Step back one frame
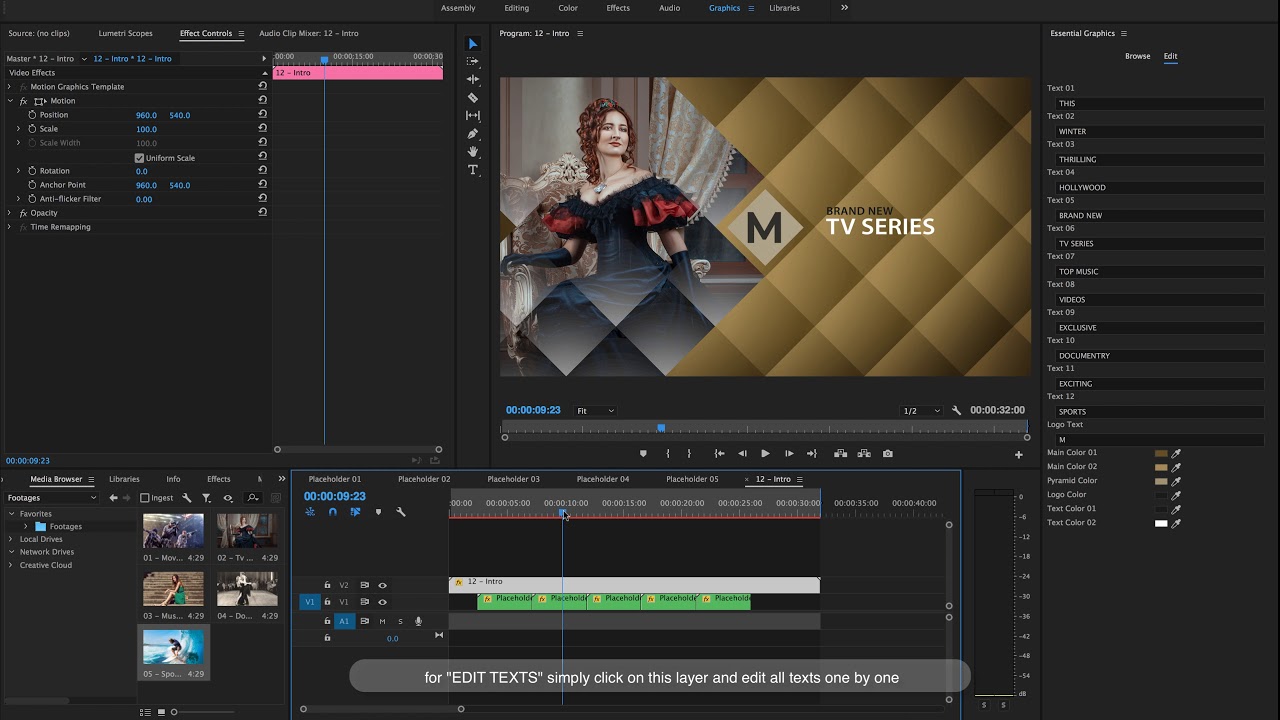1280x720 pixels. [x=742, y=454]
